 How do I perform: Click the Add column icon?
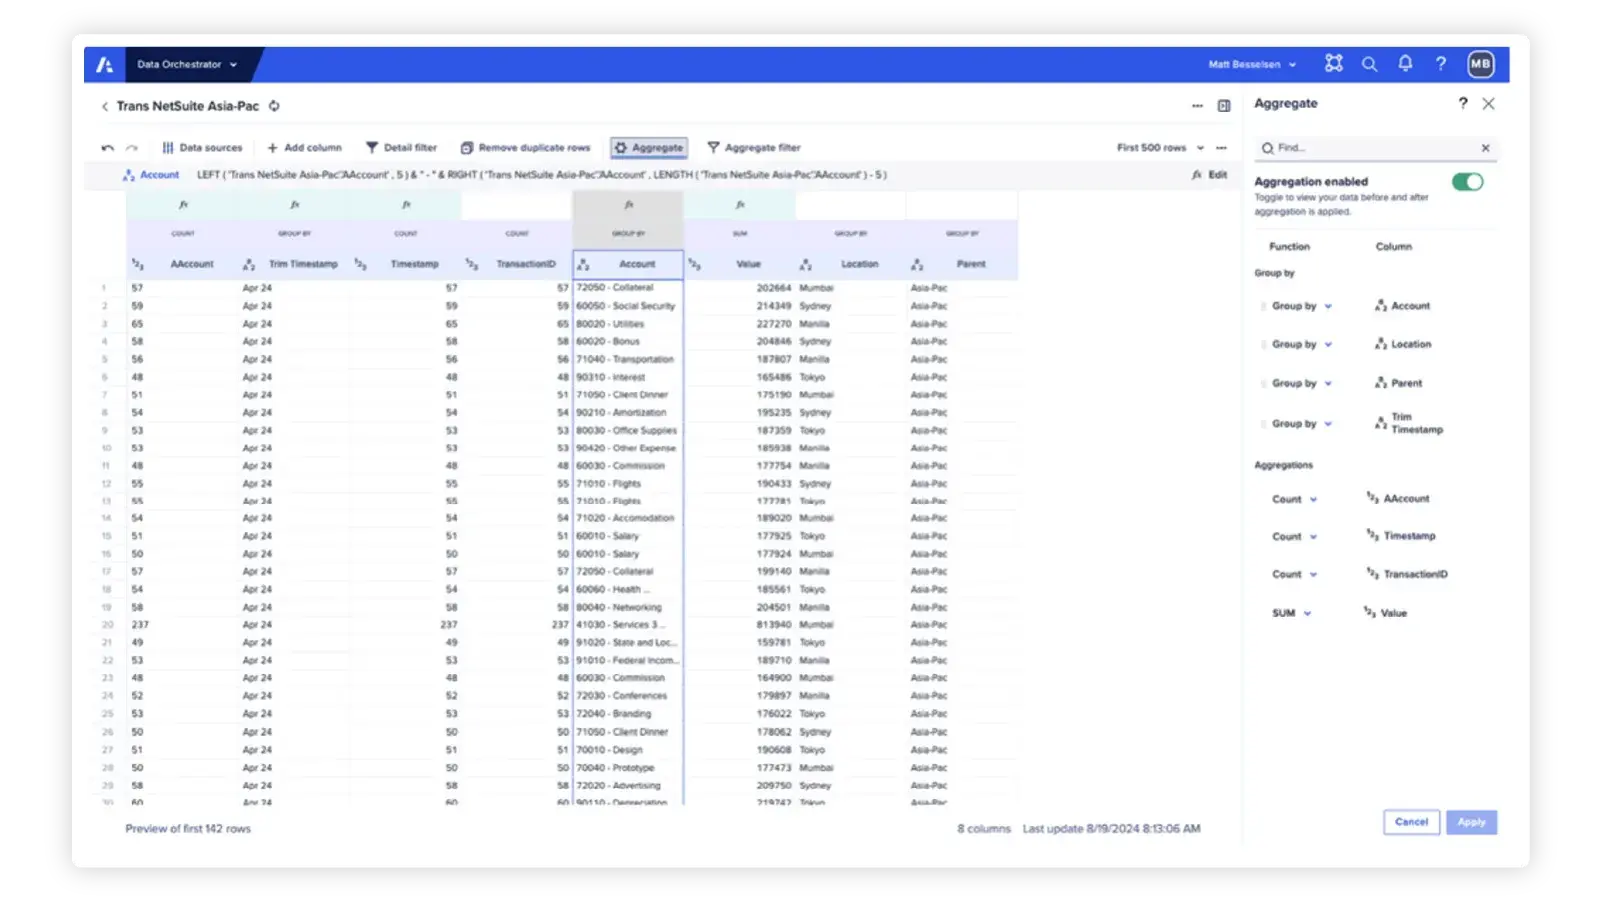tap(273, 147)
